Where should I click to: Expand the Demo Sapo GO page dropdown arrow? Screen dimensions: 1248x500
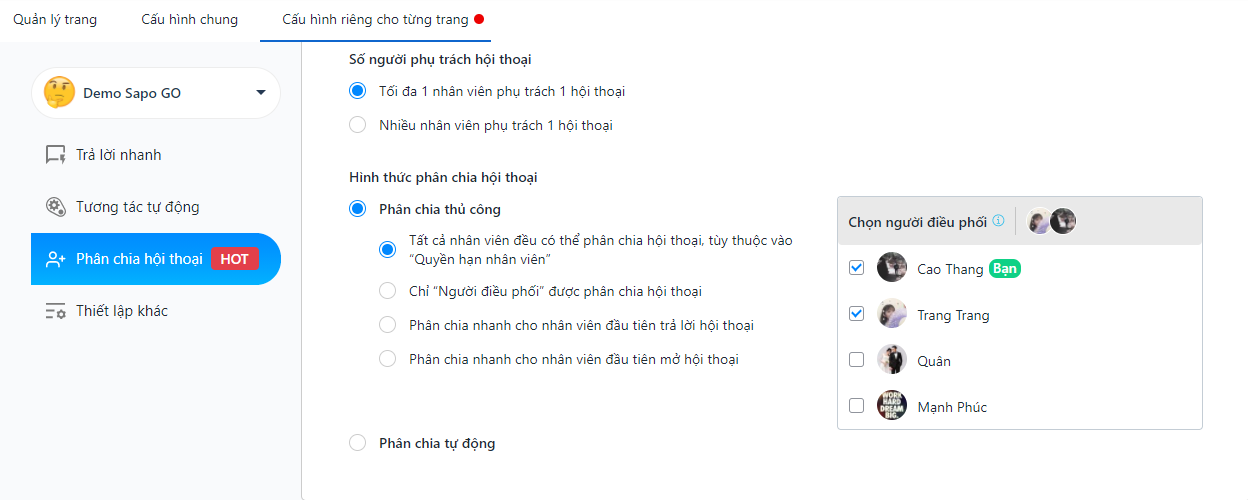click(261, 93)
